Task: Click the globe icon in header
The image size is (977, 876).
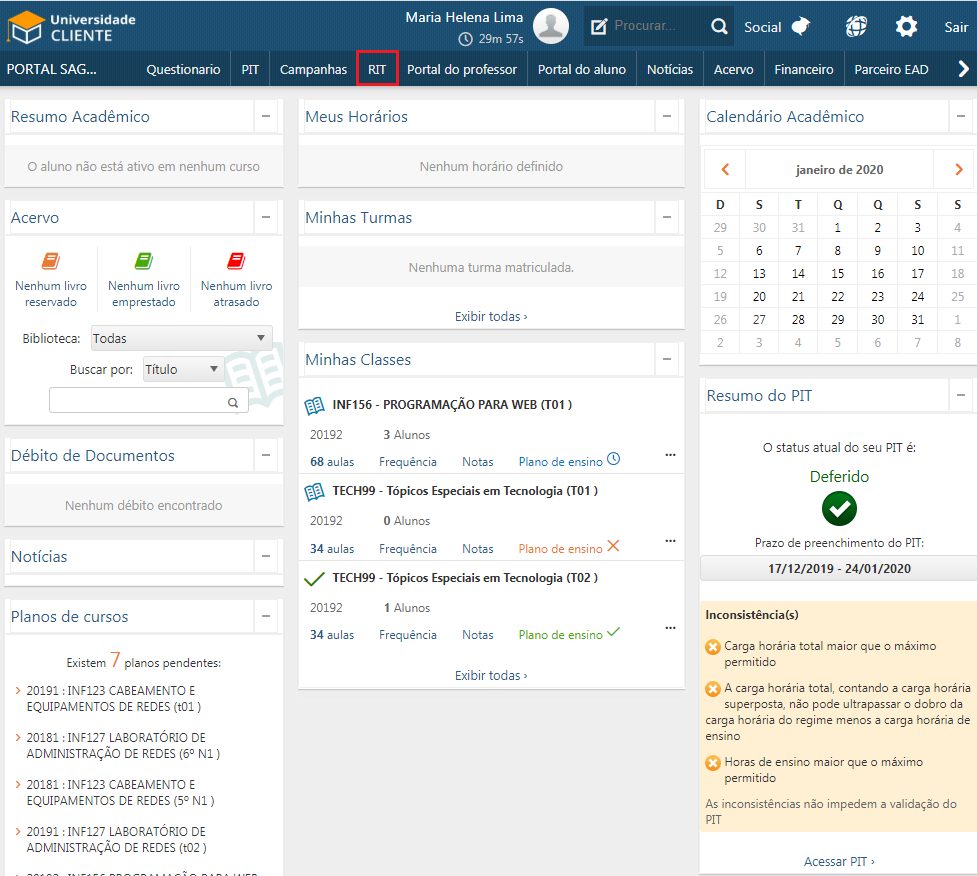Action: [856, 27]
